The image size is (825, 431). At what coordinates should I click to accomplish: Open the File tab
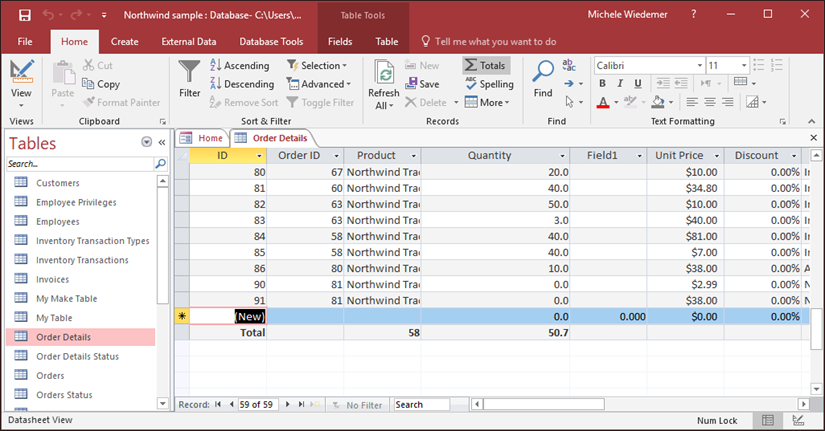click(25, 42)
